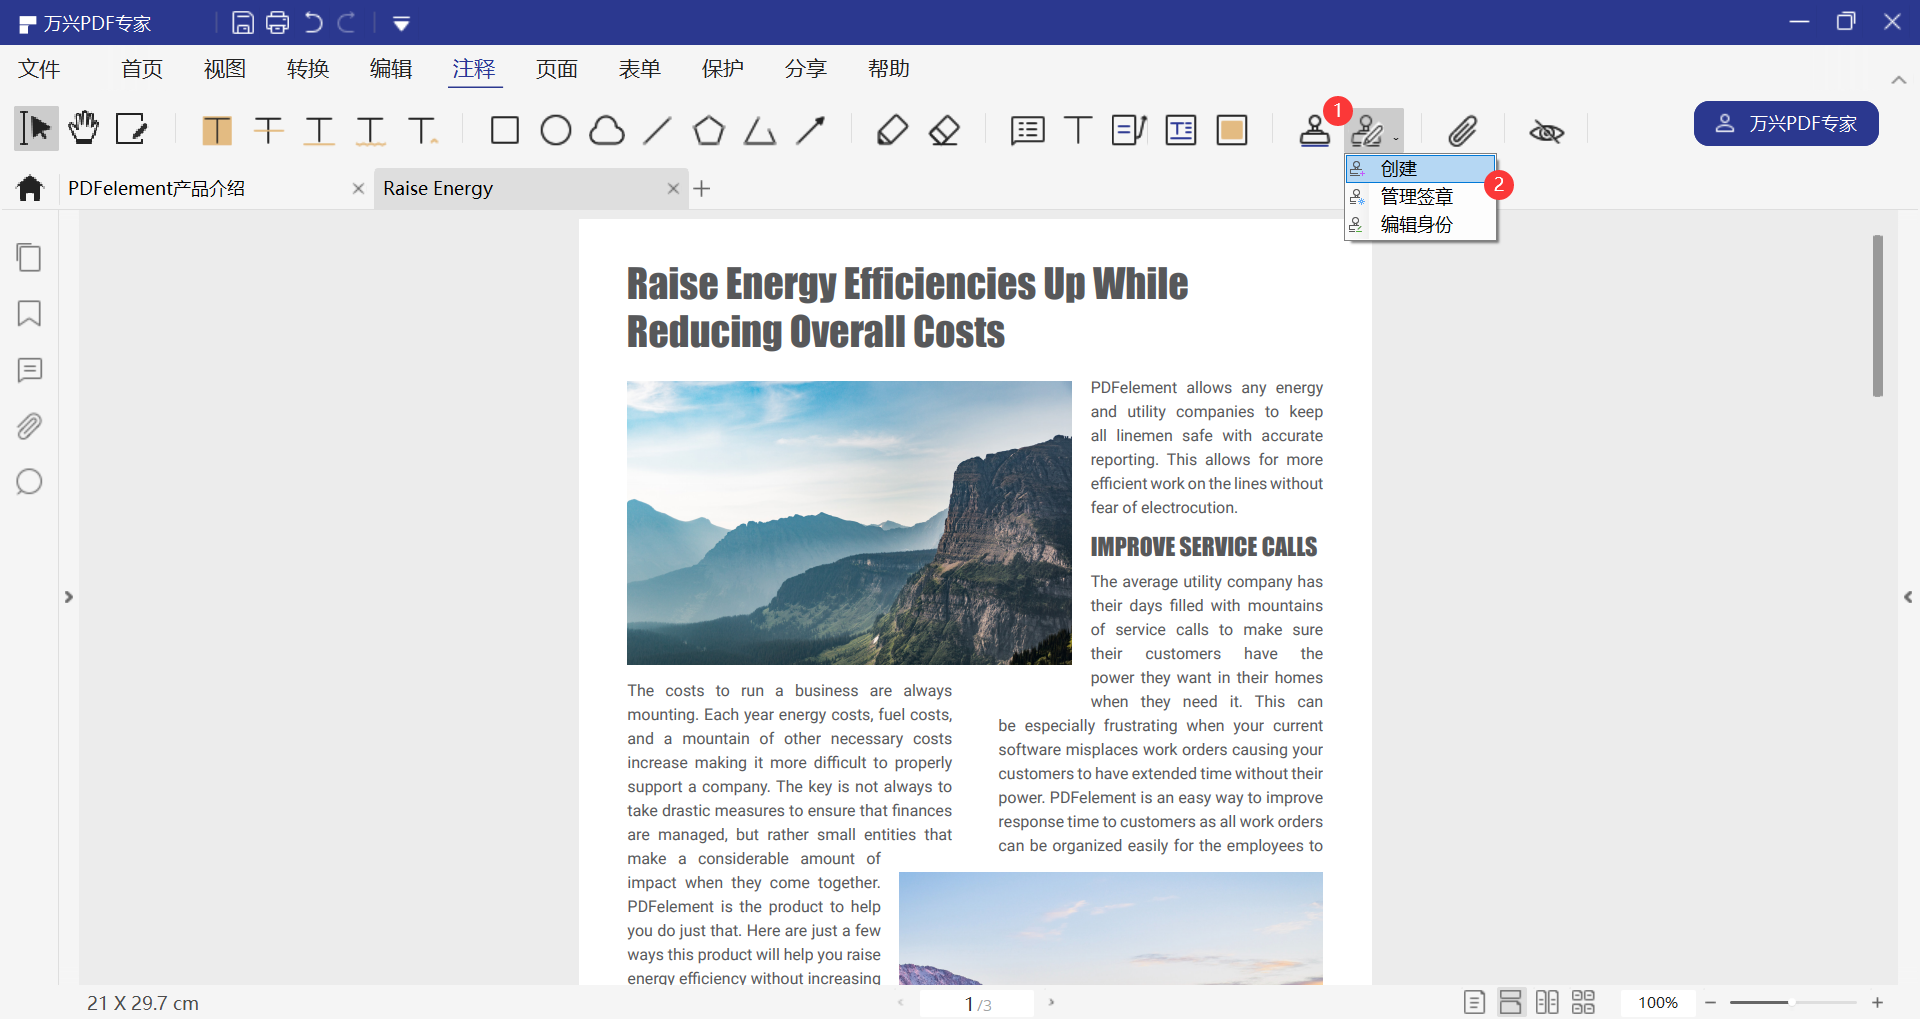Expand the left side panel arrow
The image size is (1920, 1019).
68,597
